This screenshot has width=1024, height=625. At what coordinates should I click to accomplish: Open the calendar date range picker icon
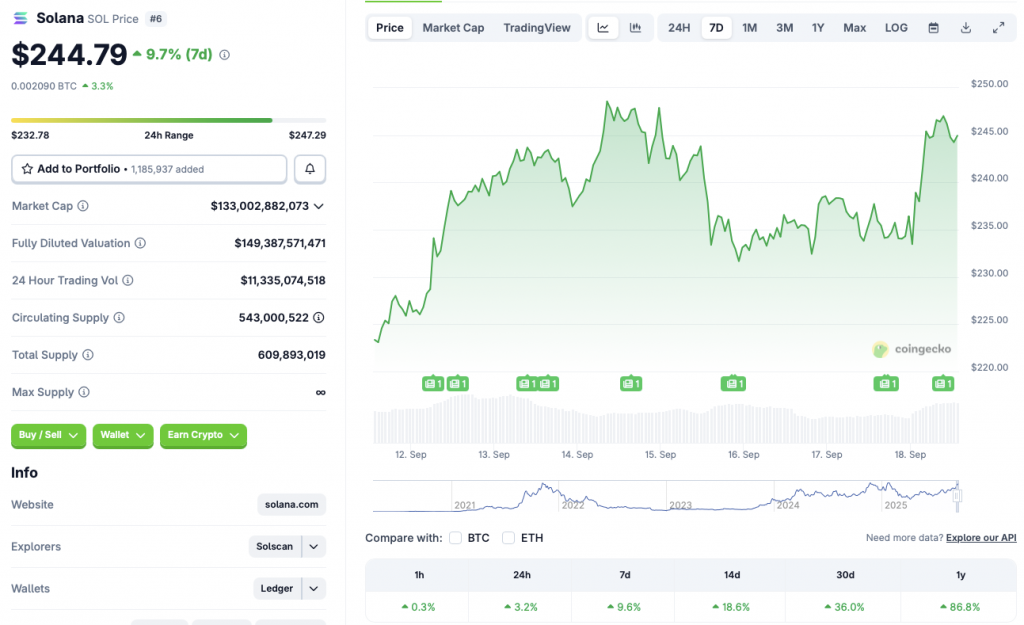[x=934, y=28]
